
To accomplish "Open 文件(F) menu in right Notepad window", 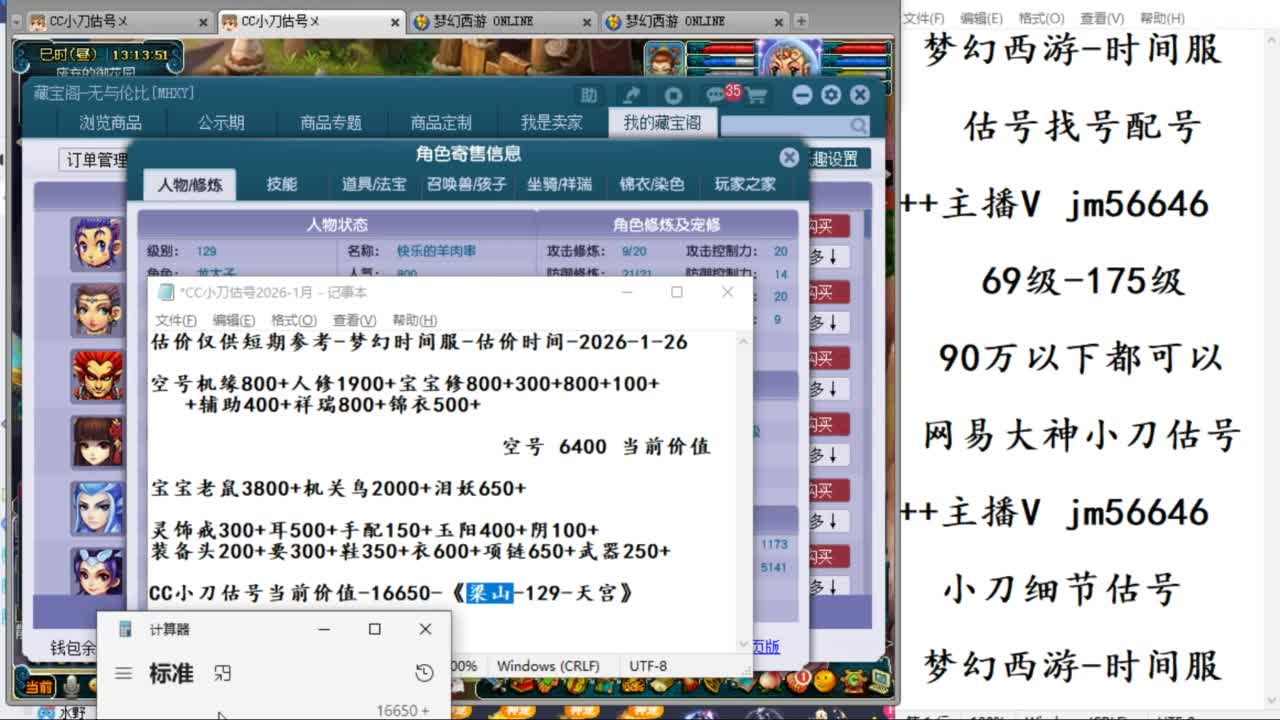I will click(x=924, y=18).
